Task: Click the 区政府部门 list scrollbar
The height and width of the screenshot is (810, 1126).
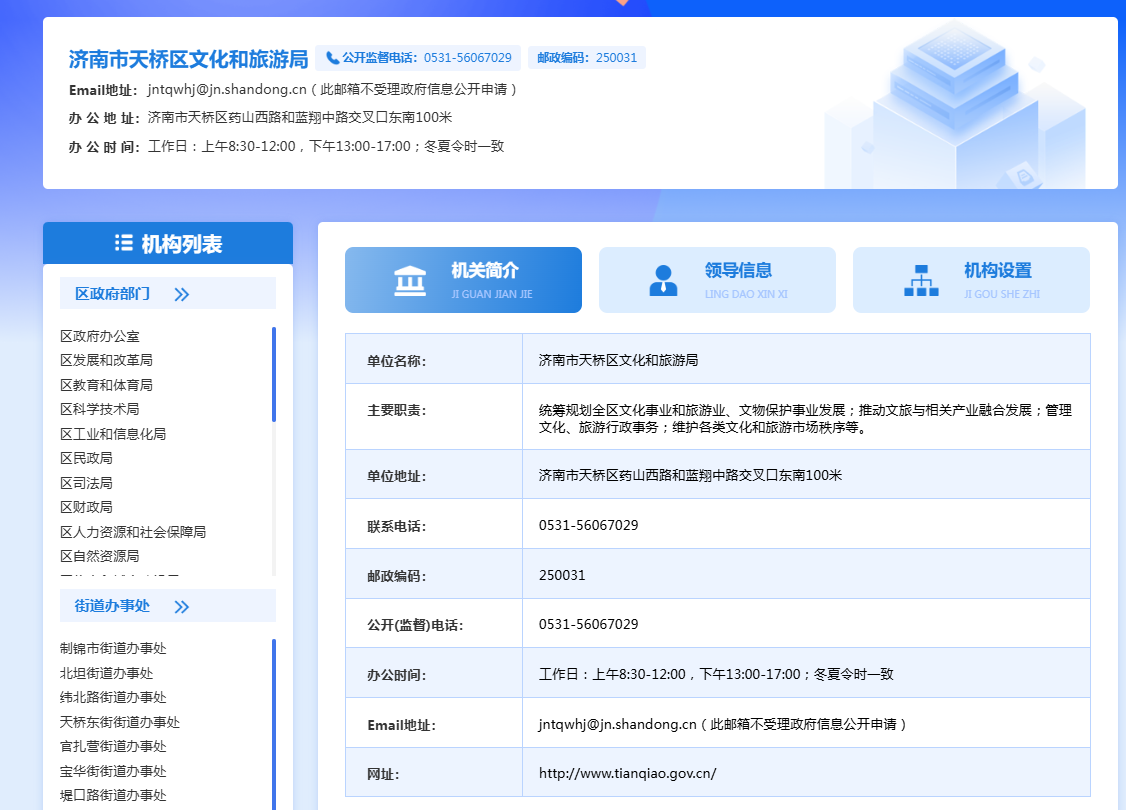Action: click(274, 375)
